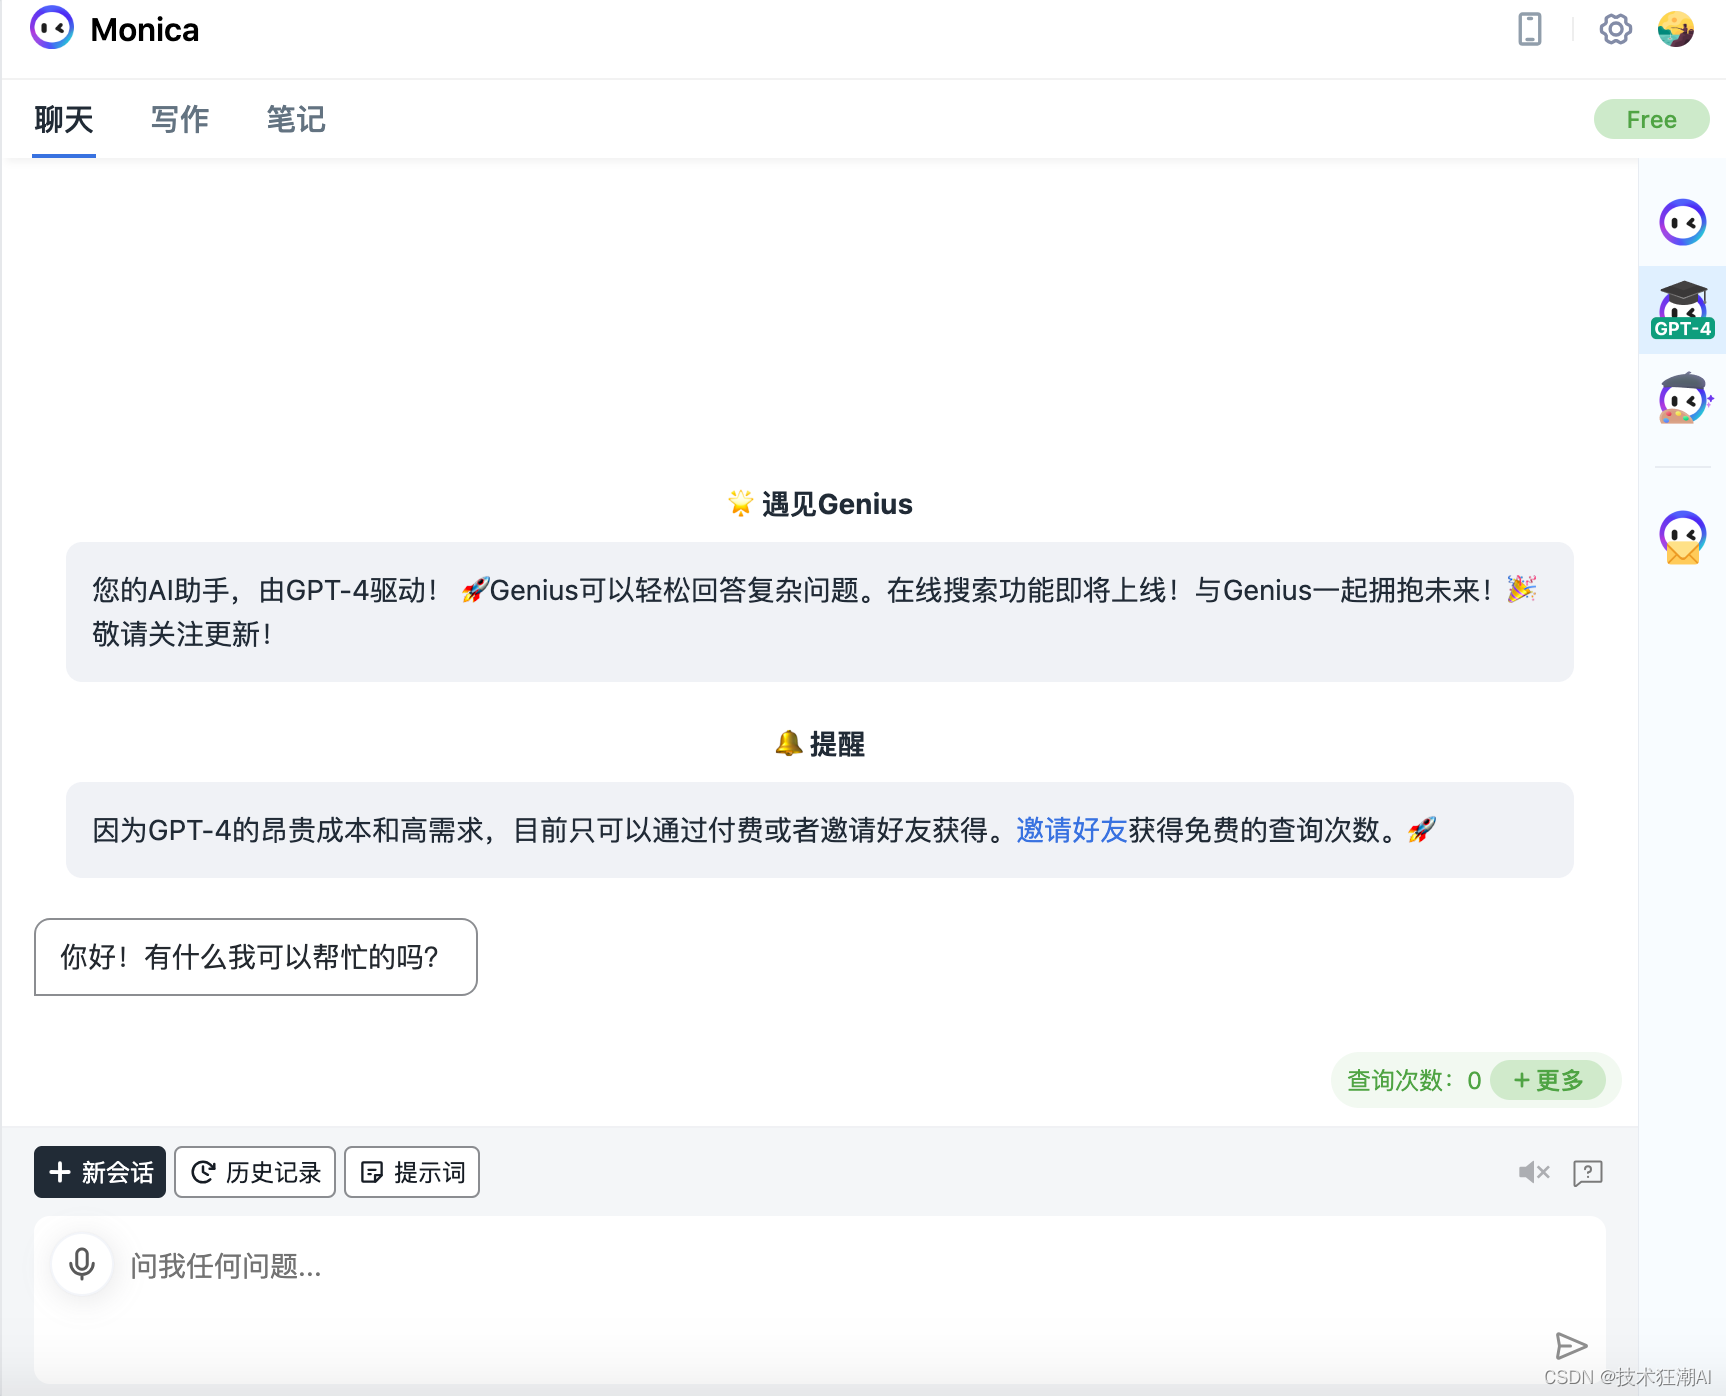
Task: Click the Free plan badge
Action: (x=1651, y=119)
